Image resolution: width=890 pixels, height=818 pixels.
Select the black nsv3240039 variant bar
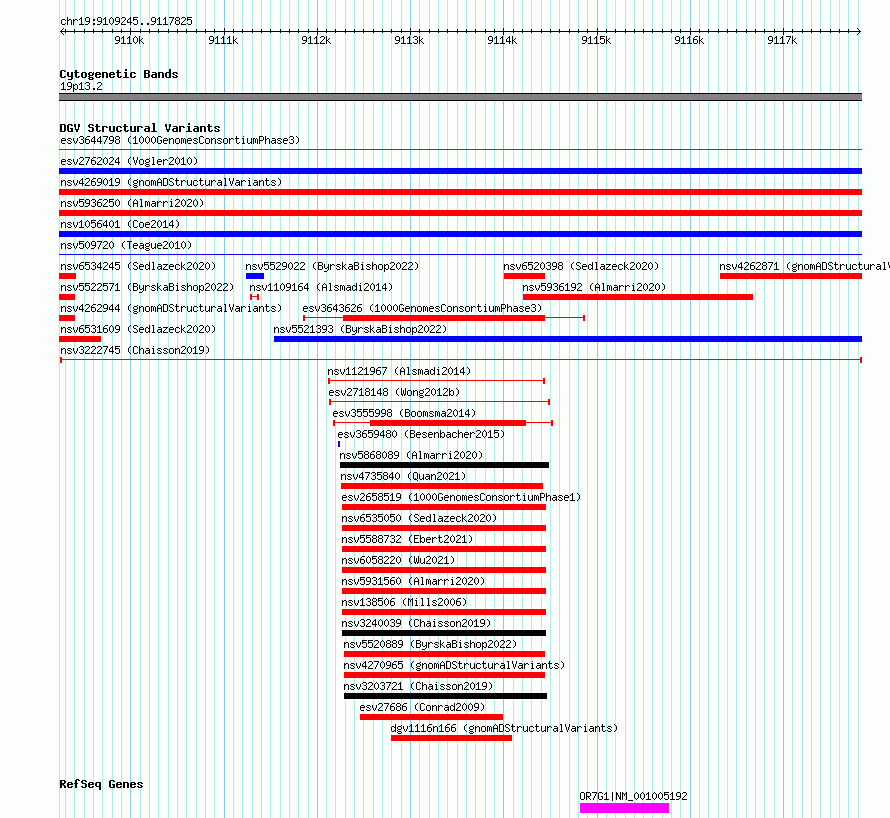[444, 633]
